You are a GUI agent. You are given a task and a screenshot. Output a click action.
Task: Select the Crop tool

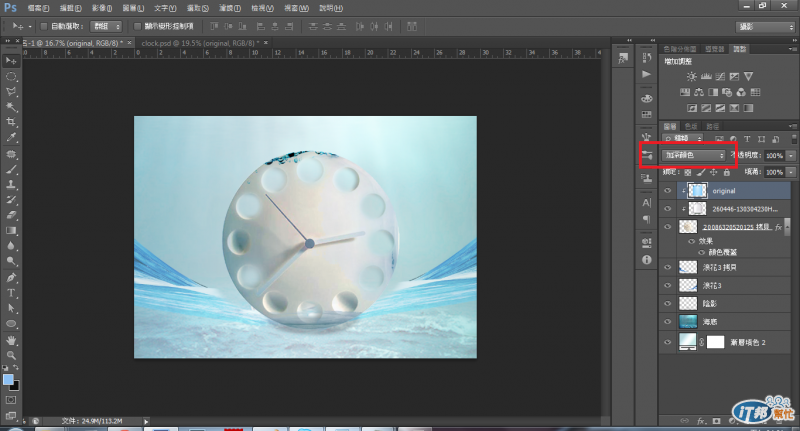tap(11, 121)
